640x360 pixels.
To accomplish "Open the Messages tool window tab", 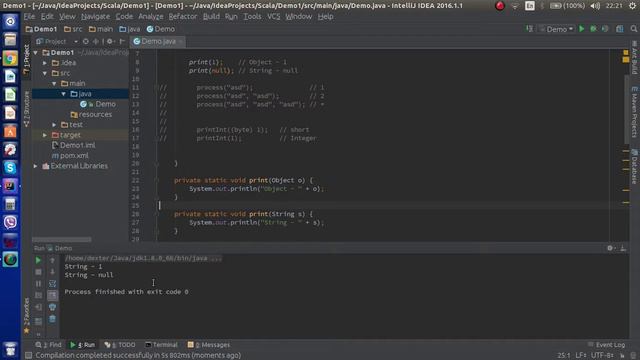I will (209, 345).
